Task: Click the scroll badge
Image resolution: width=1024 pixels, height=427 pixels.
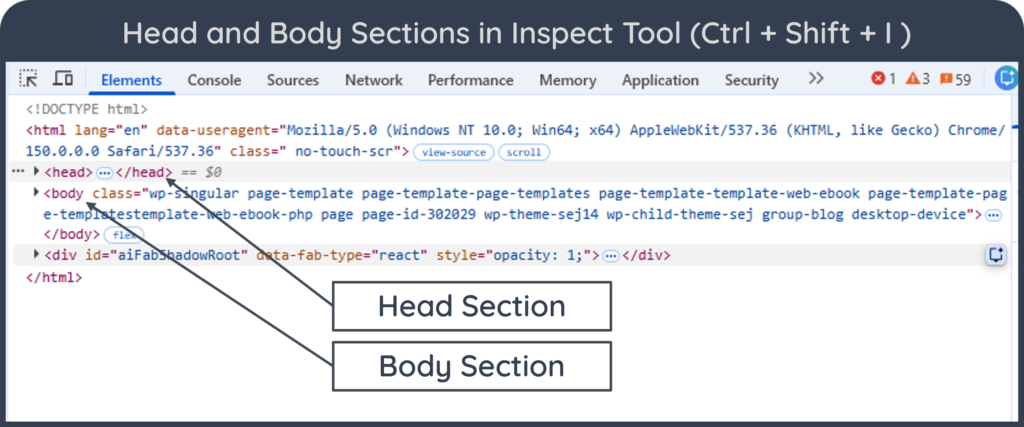Action: click(524, 152)
